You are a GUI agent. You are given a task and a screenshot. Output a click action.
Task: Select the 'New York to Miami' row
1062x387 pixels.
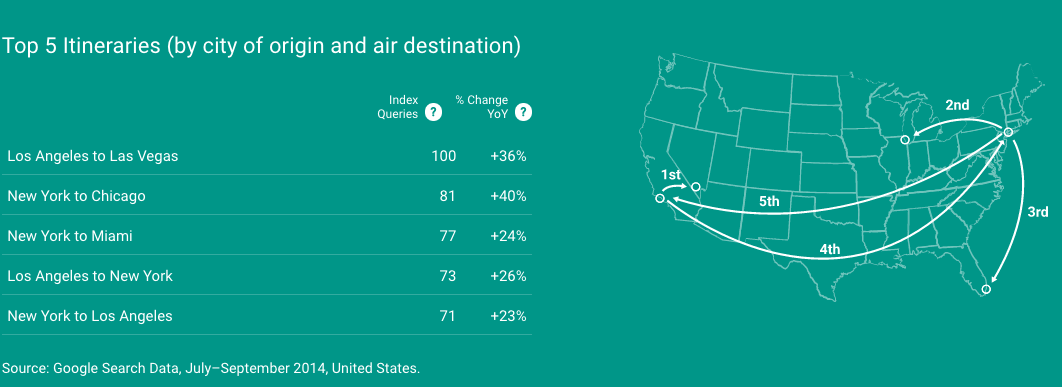(x=266, y=236)
